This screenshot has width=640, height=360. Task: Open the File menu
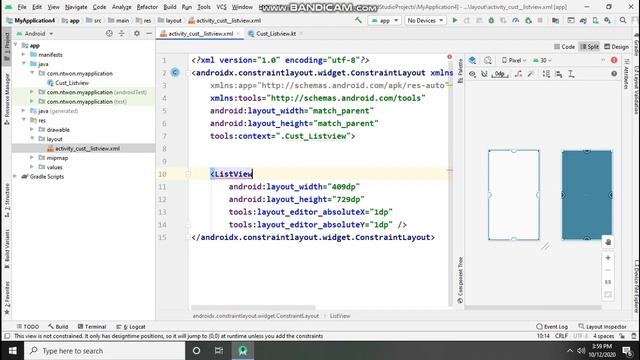[22, 7]
